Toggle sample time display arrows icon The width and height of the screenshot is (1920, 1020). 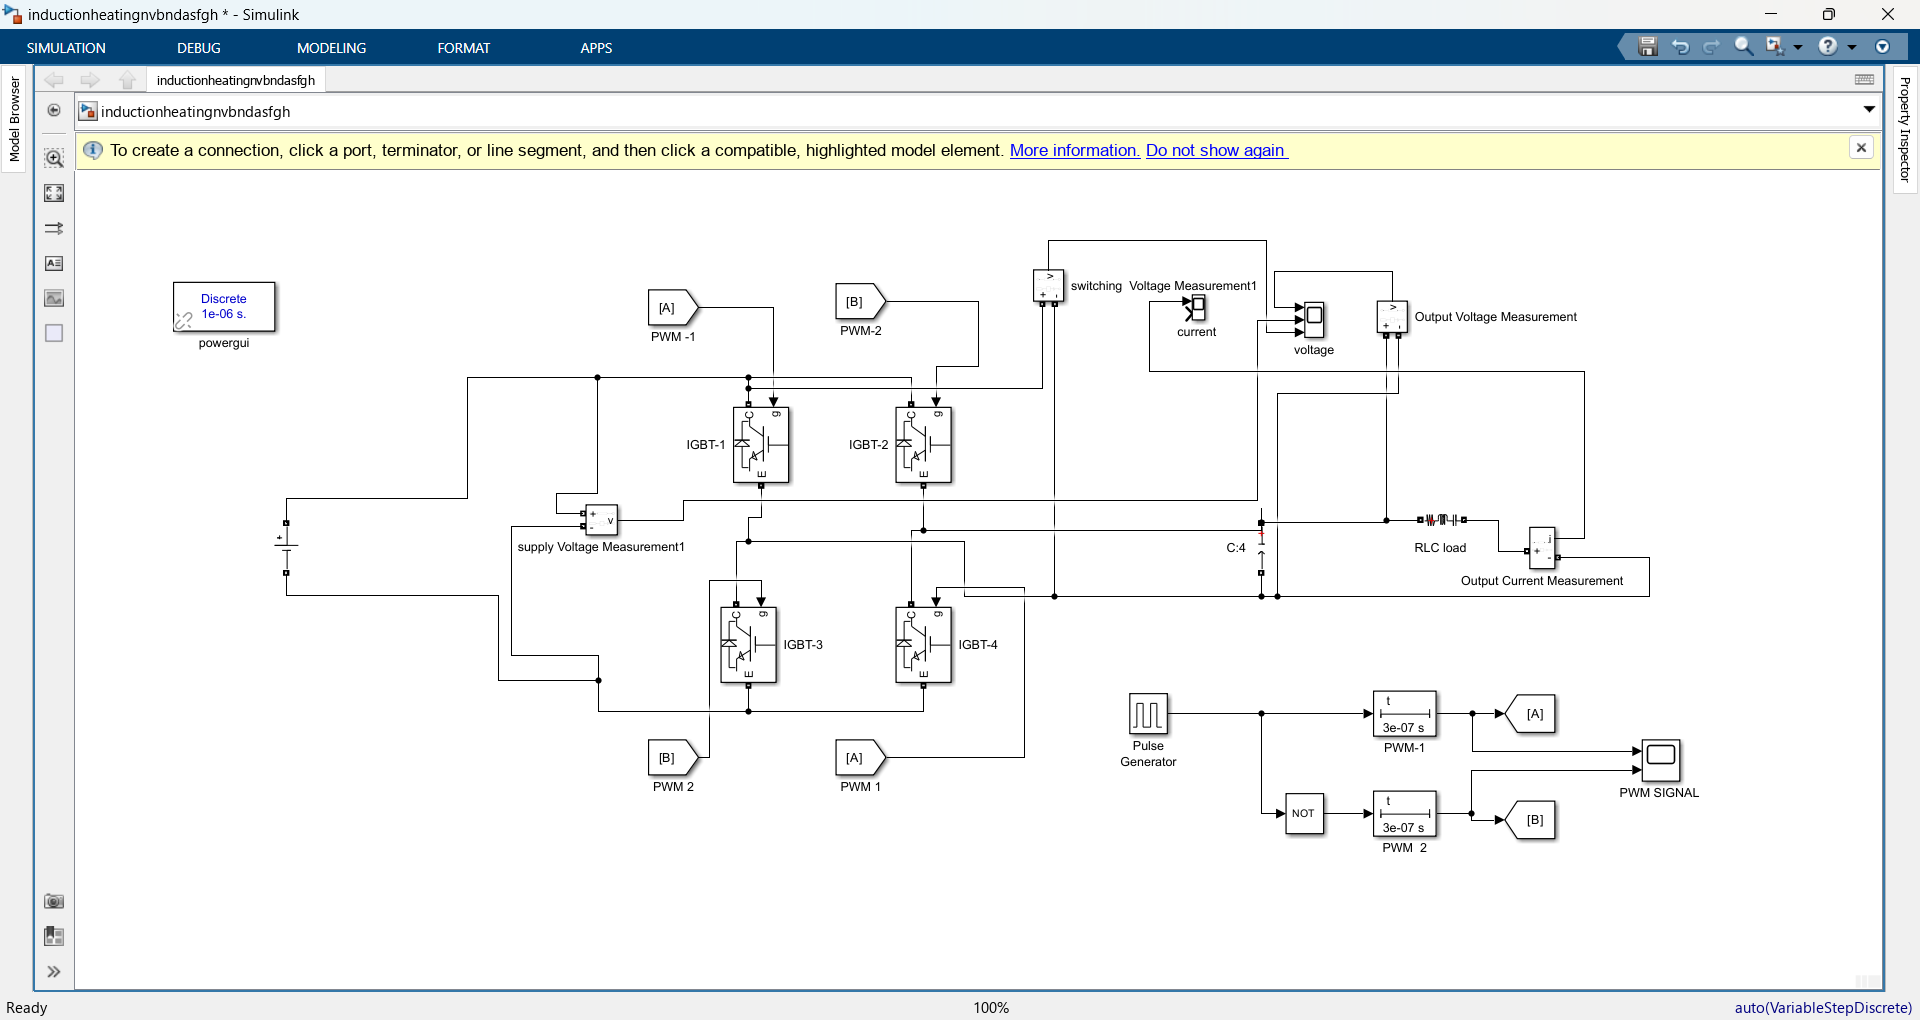(54, 228)
